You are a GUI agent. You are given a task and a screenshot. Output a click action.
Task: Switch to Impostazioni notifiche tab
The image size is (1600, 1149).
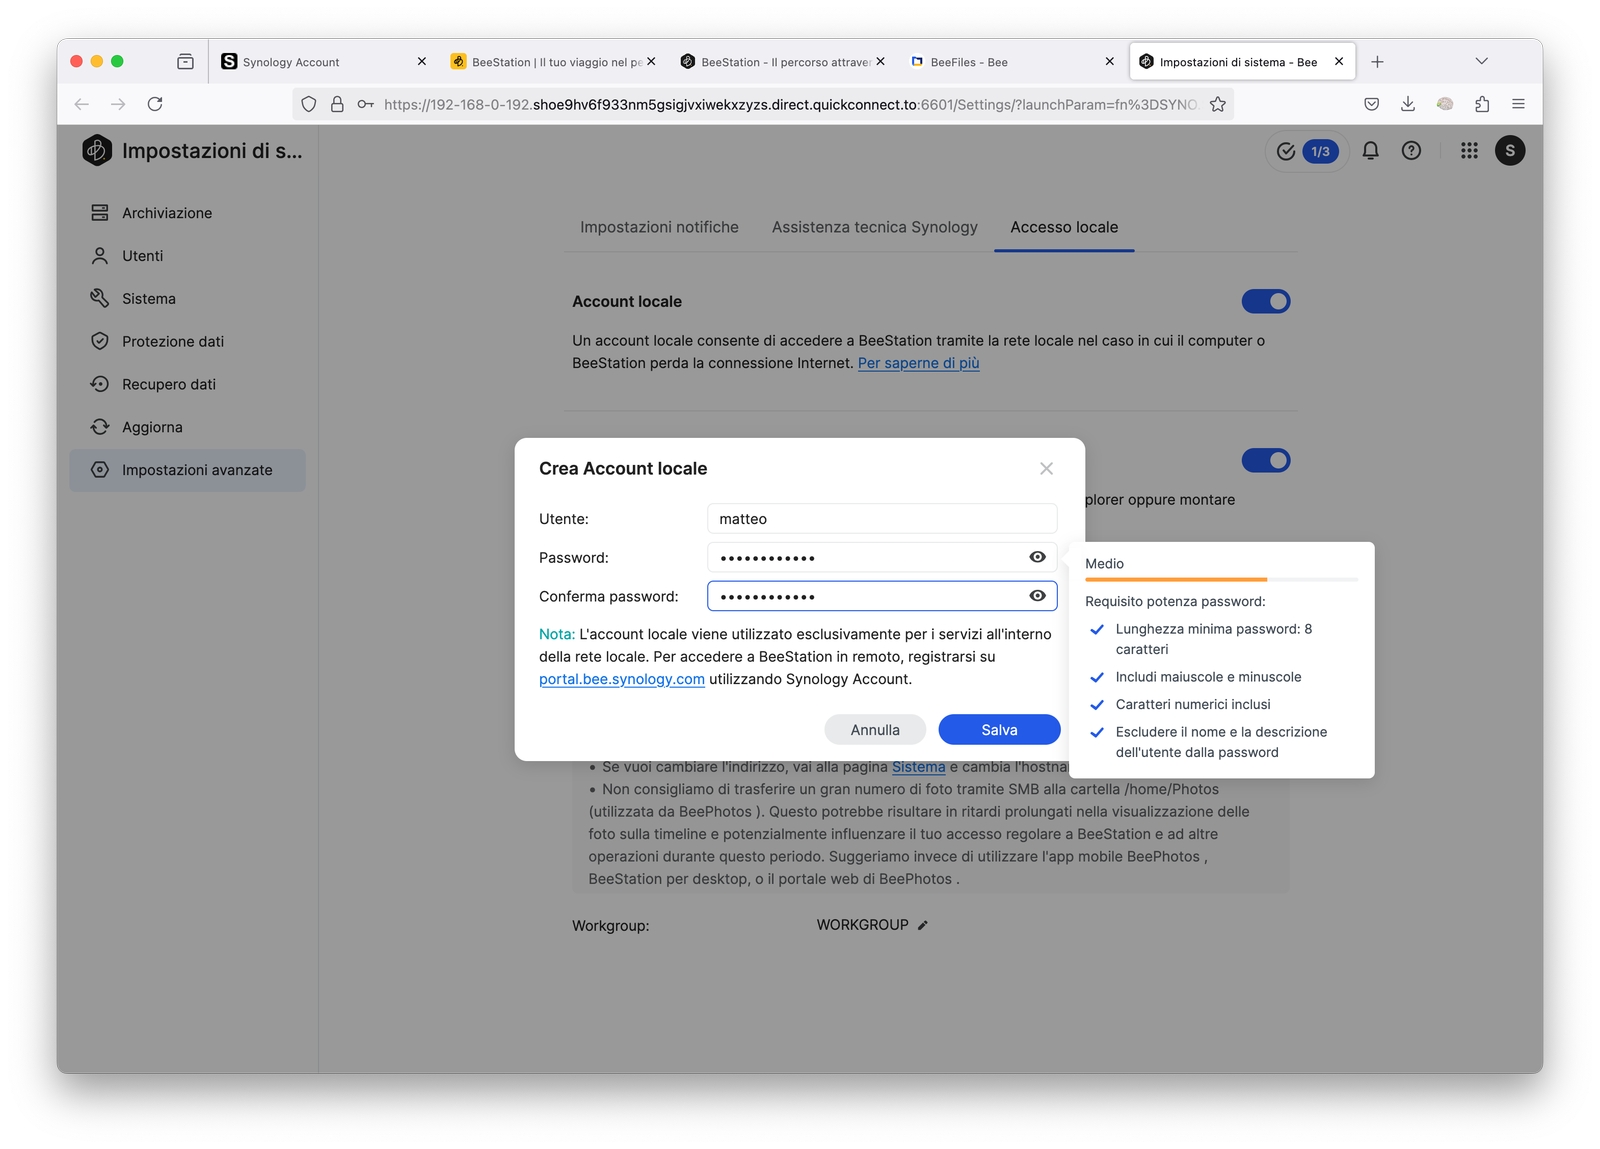pos(660,227)
